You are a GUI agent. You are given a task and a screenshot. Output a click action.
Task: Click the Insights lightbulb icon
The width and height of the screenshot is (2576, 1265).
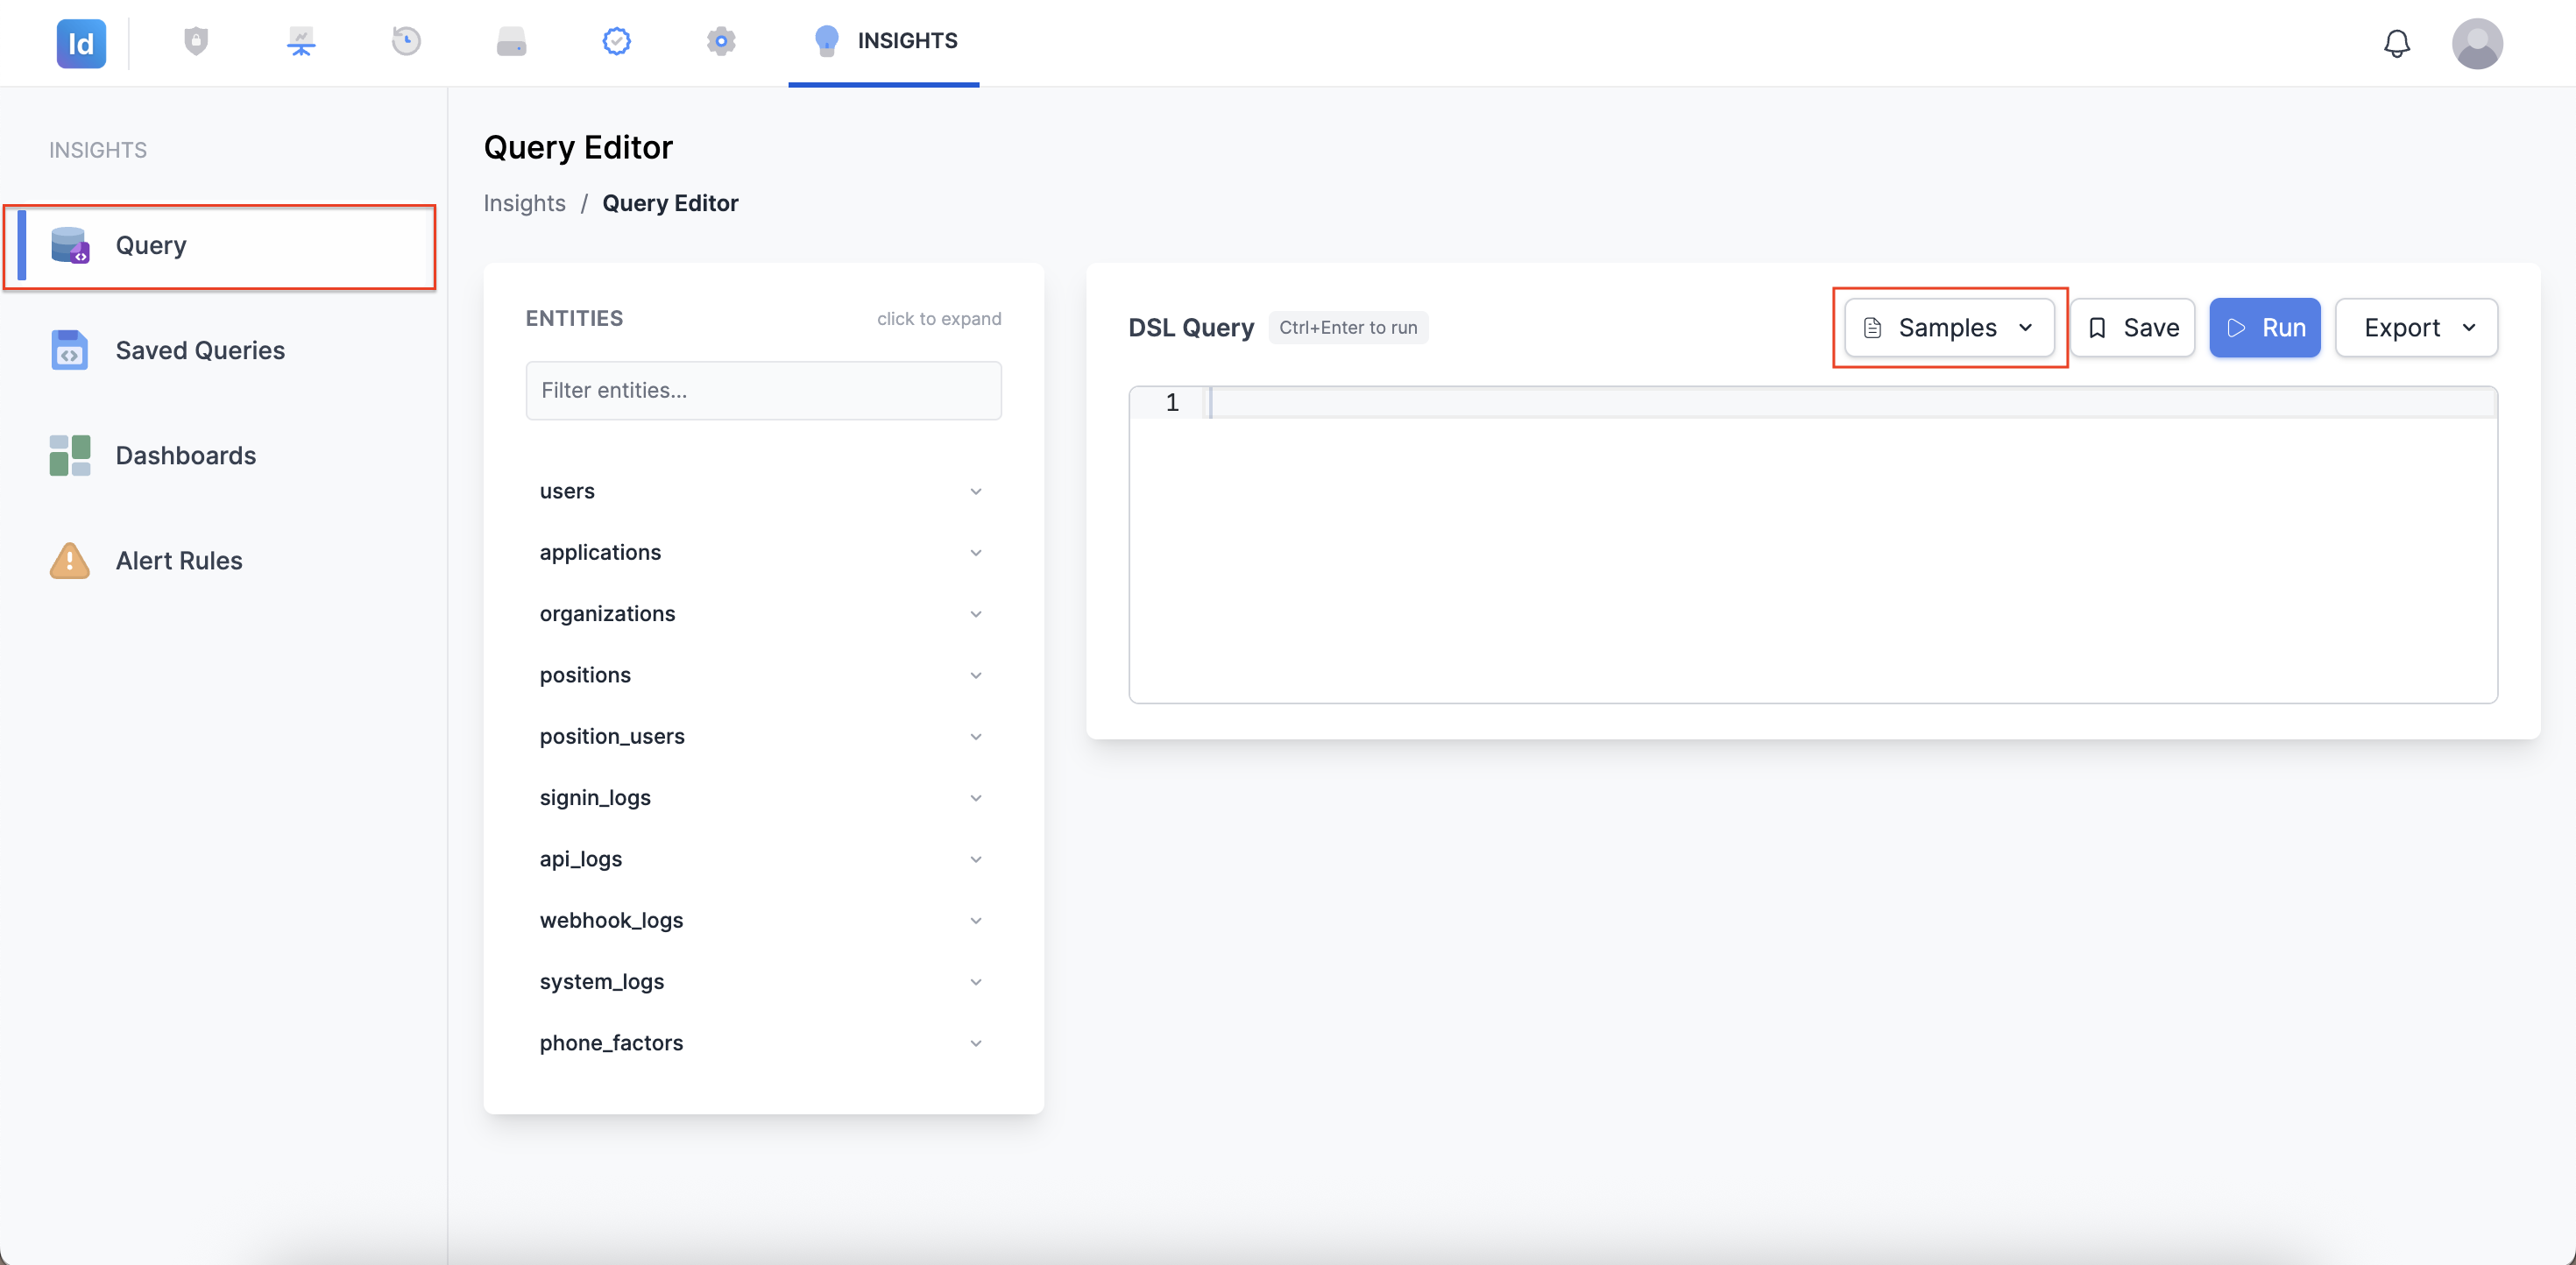tap(826, 41)
